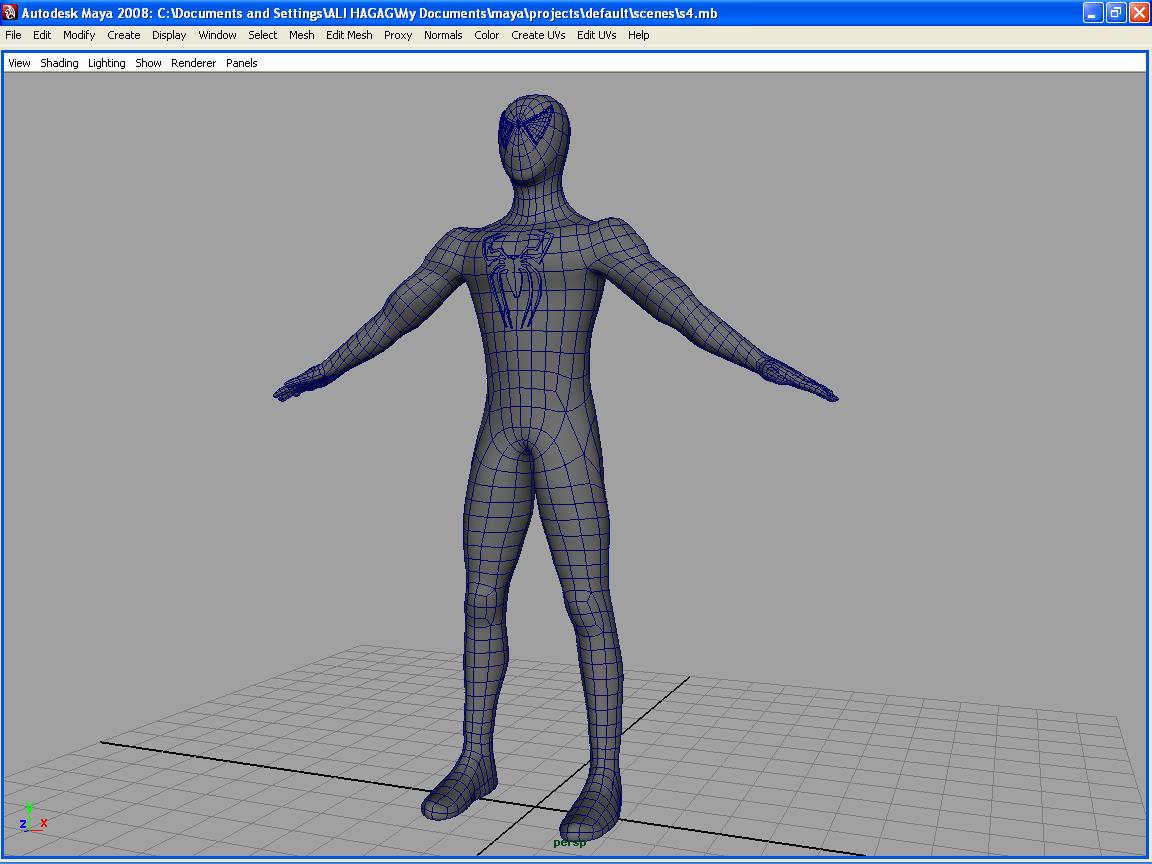Open the Help menu
The image size is (1152, 864).
[638, 35]
